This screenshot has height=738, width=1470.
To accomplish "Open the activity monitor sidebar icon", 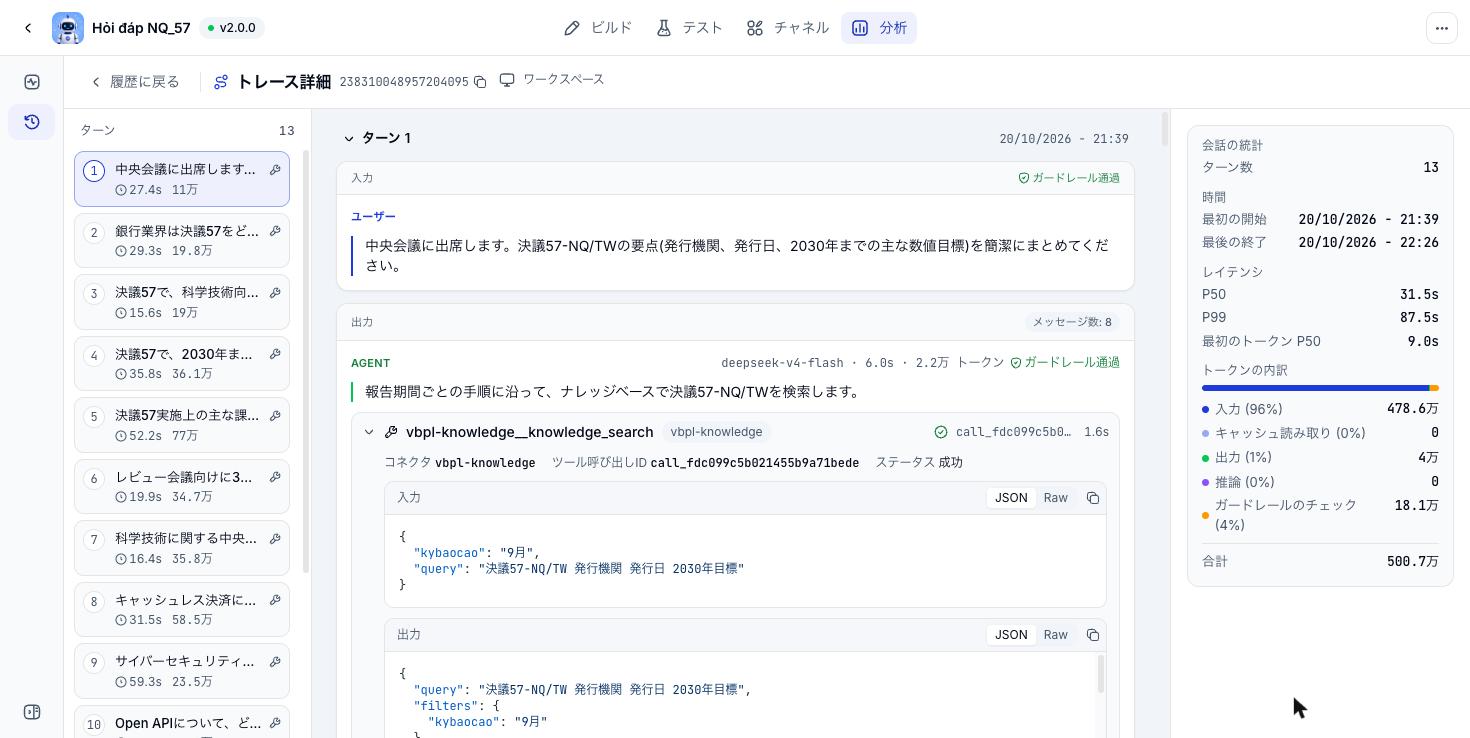I will [32, 82].
